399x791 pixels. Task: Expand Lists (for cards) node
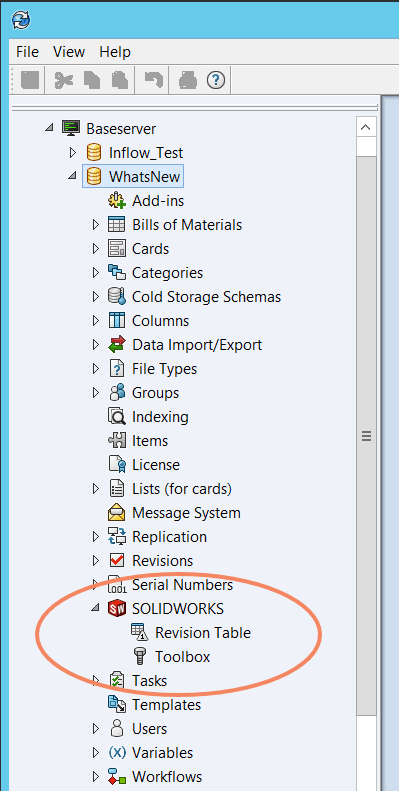(x=96, y=489)
